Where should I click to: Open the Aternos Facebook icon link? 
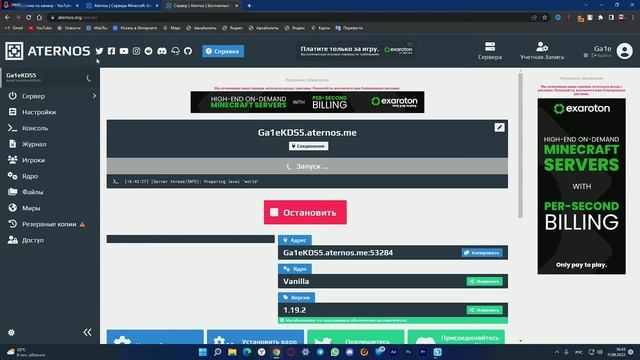click(111, 51)
